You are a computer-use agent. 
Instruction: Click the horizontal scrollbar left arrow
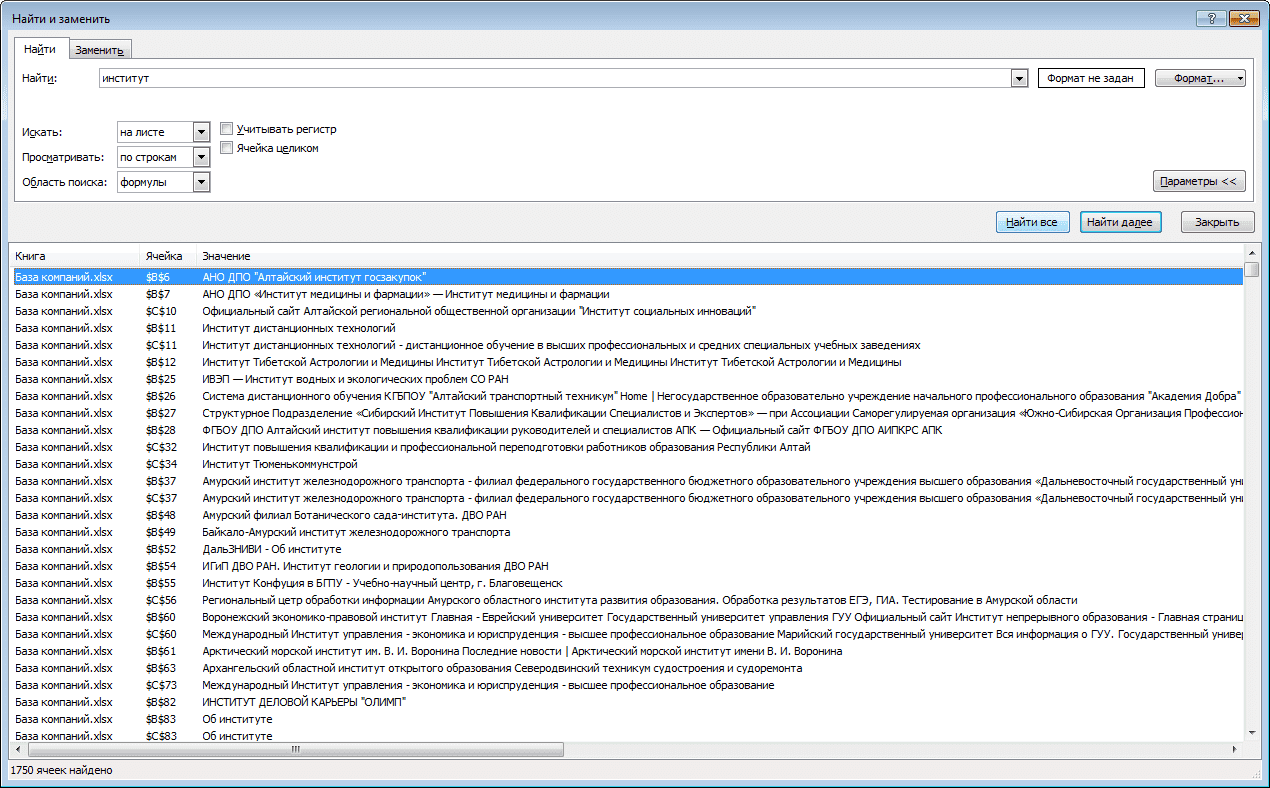(18, 749)
